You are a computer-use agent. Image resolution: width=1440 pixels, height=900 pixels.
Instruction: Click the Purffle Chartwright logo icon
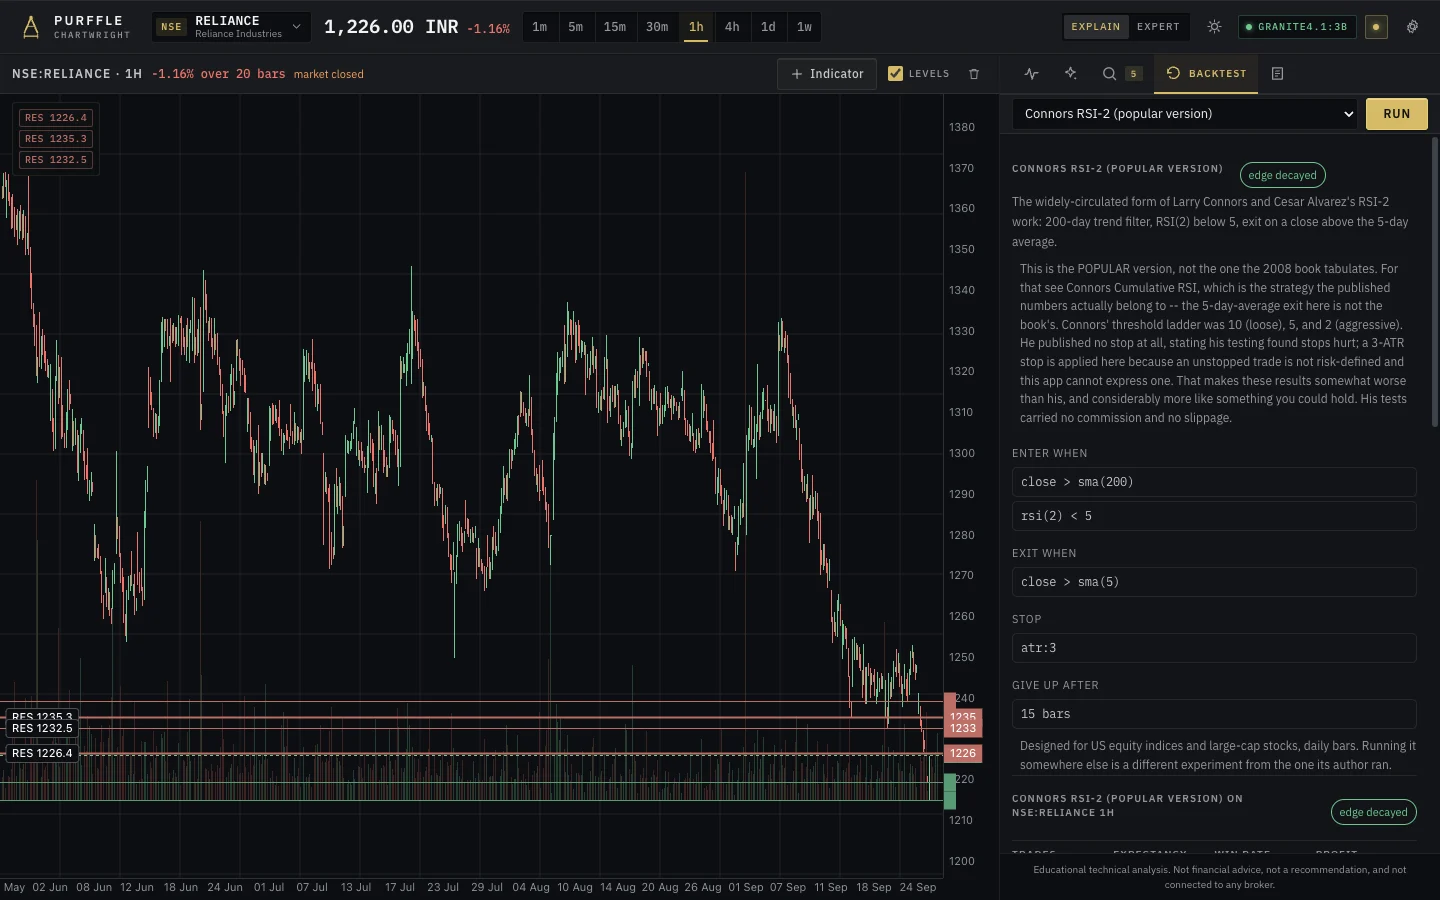tap(31, 27)
